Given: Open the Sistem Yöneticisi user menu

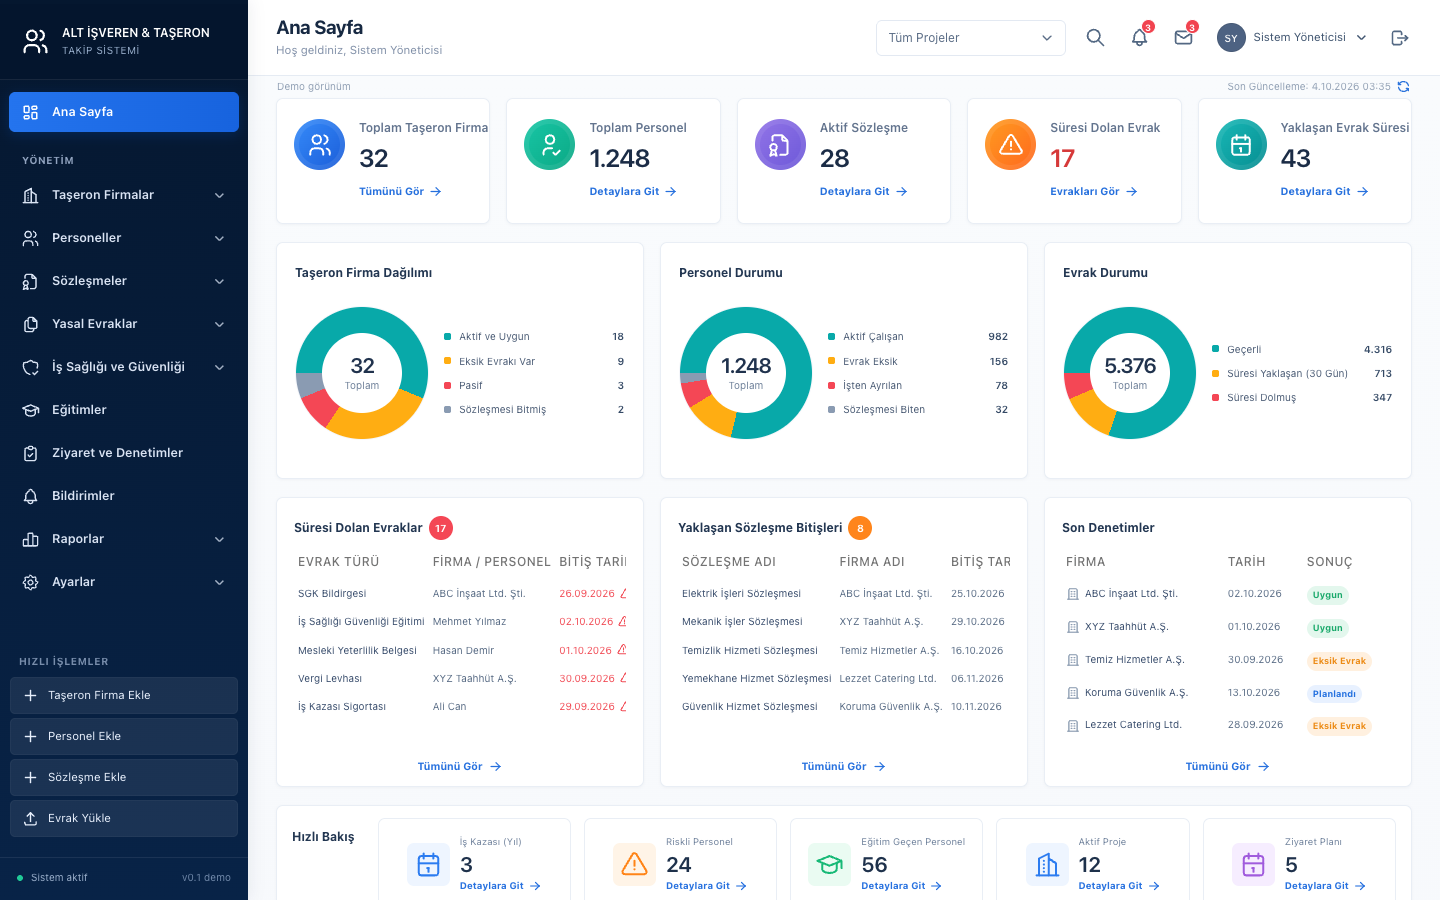Looking at the screenshot, I should (1292, 38).
